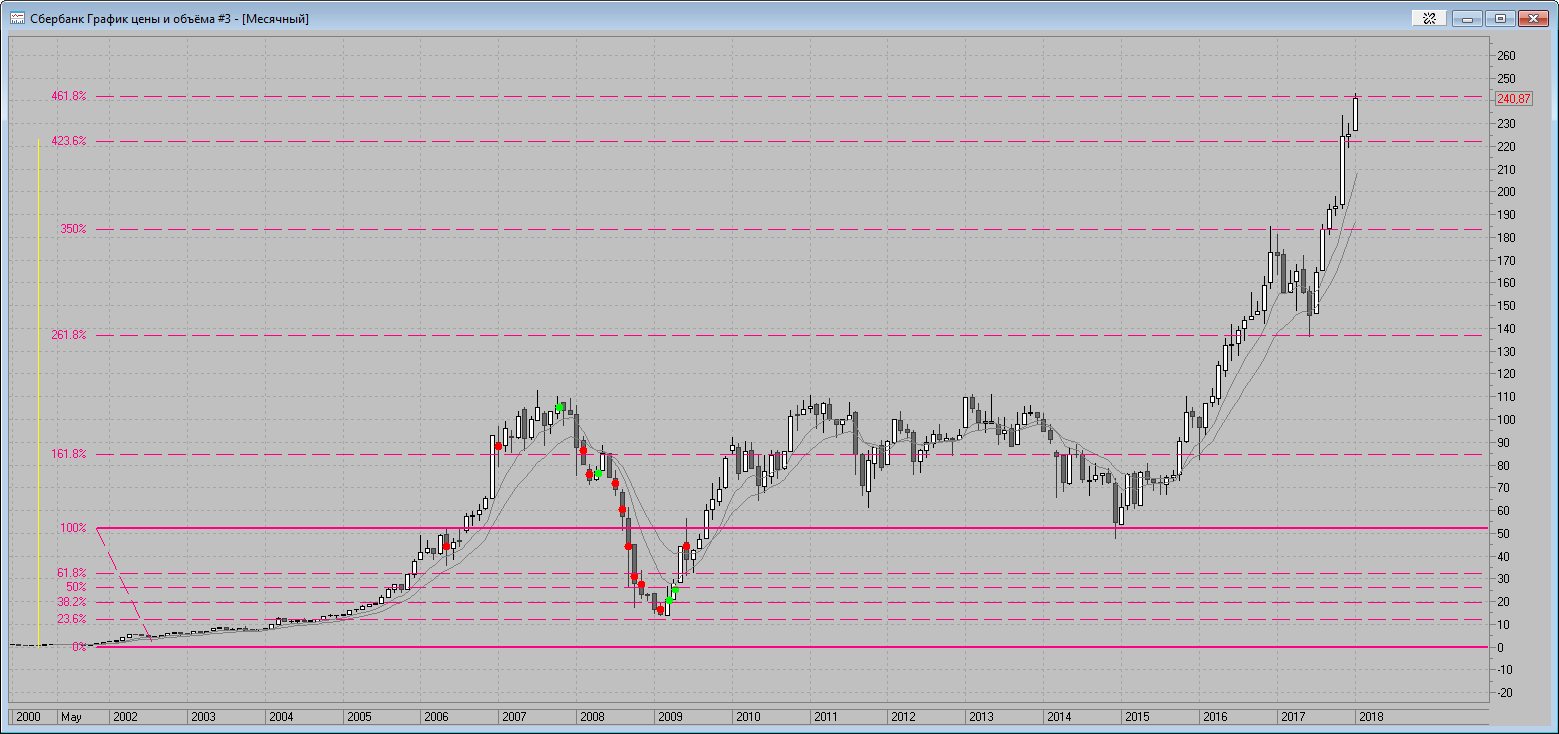Image resolution: width=1559 pixels, height=734 pixels.
Task: Click the chart link/unlink icon in title bar
Action: point(1429,18)
